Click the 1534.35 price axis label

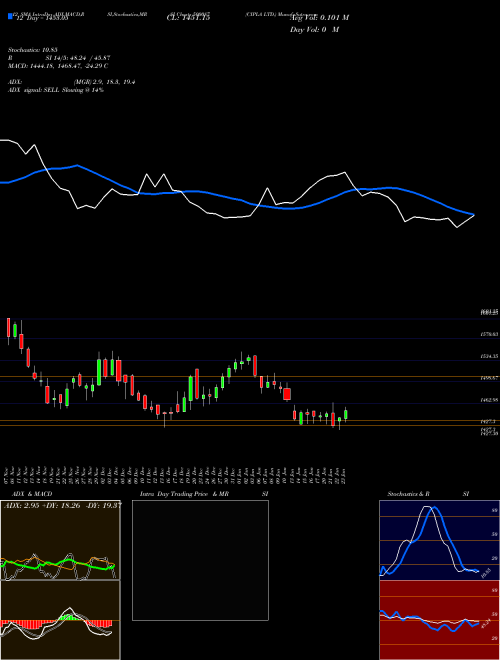[x=489, y=356]
